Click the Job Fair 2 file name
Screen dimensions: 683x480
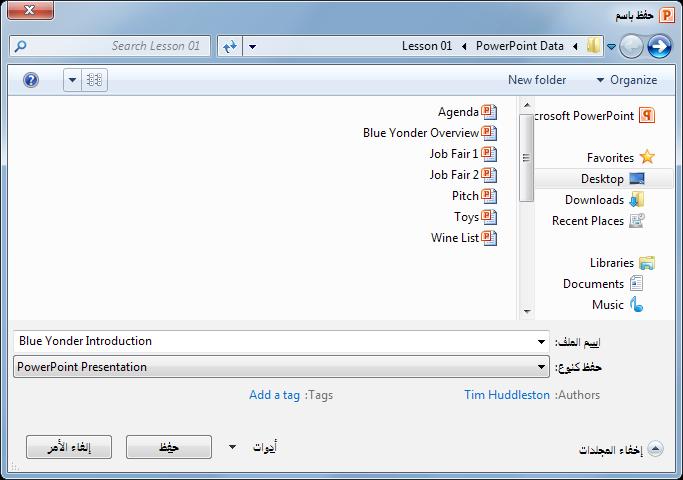(454, 175)
